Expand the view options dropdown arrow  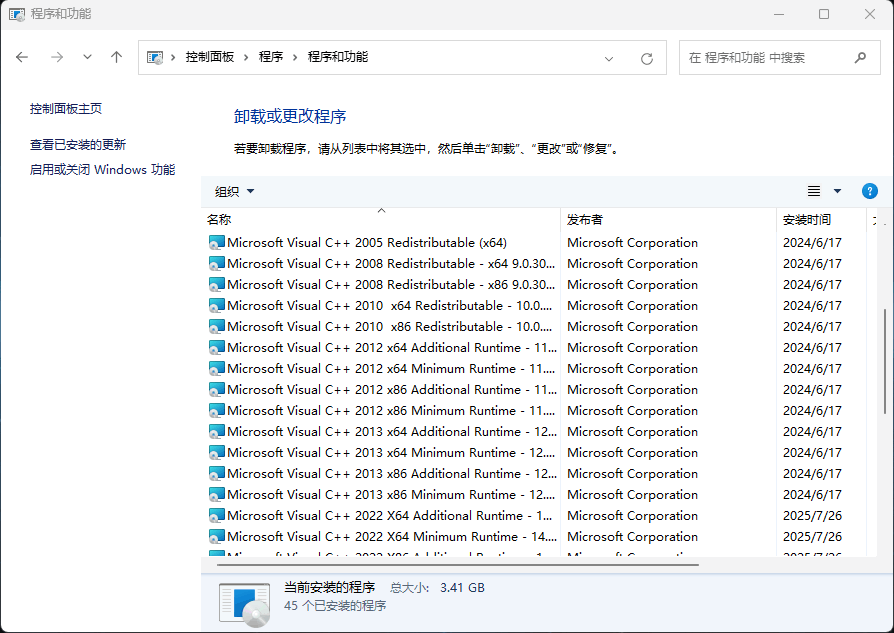837,191
